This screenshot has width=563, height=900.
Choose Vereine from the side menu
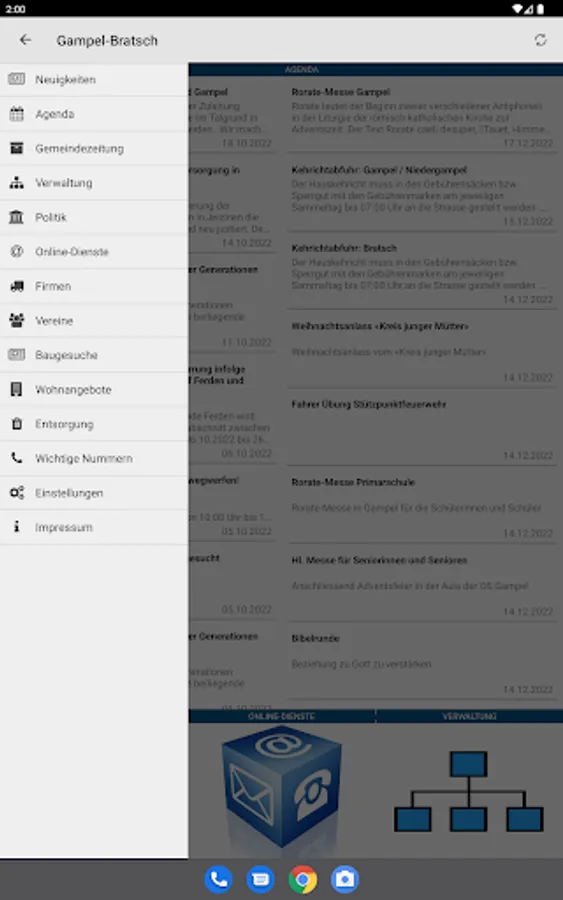(94, 321)
